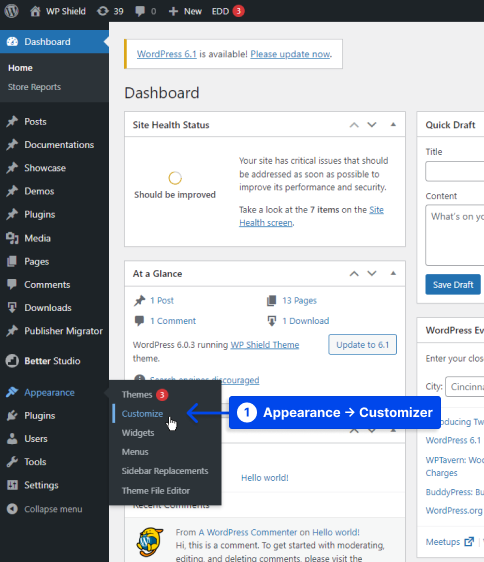
Task: Open the 1 Download link
Action: pos(305,321)
